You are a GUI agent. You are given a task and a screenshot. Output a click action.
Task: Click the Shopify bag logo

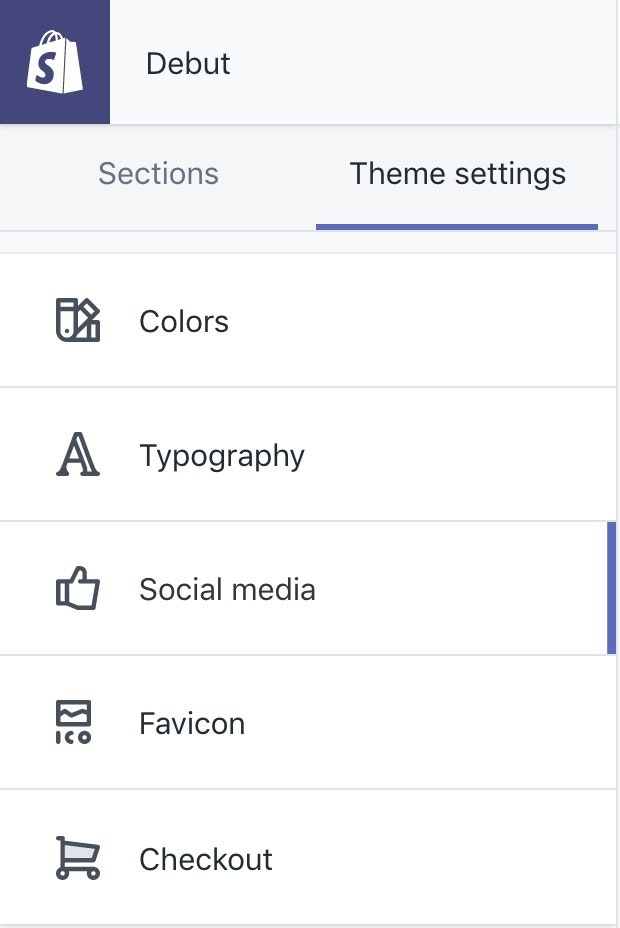[54, 62]
